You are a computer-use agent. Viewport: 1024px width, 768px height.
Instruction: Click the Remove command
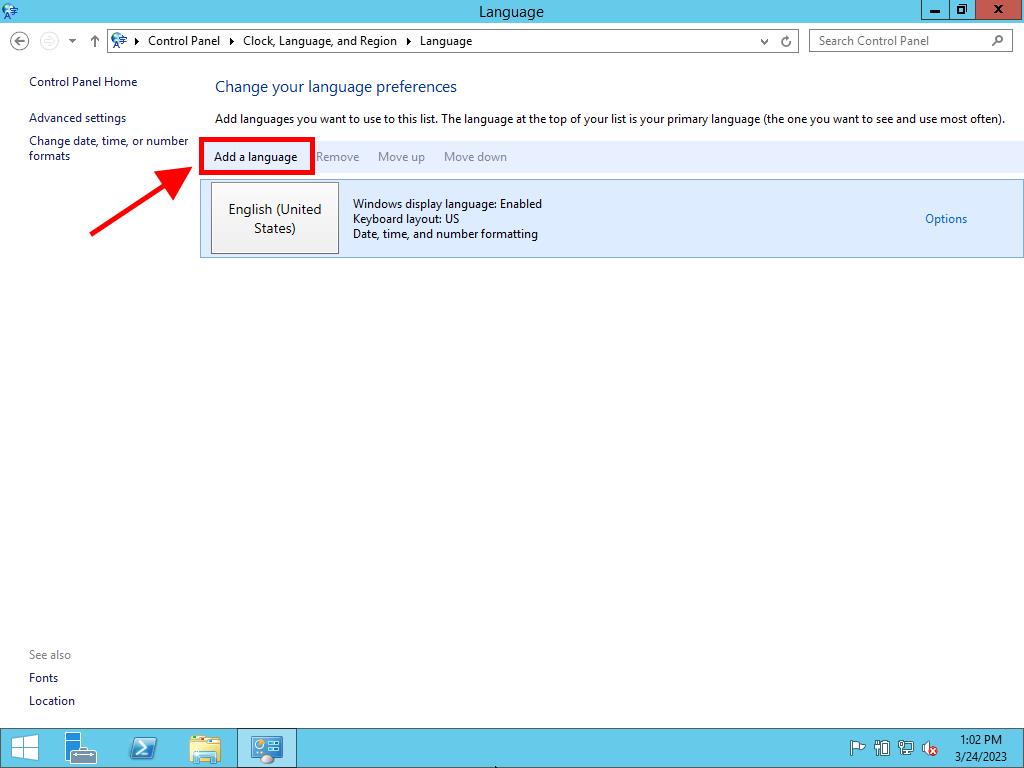338,157
